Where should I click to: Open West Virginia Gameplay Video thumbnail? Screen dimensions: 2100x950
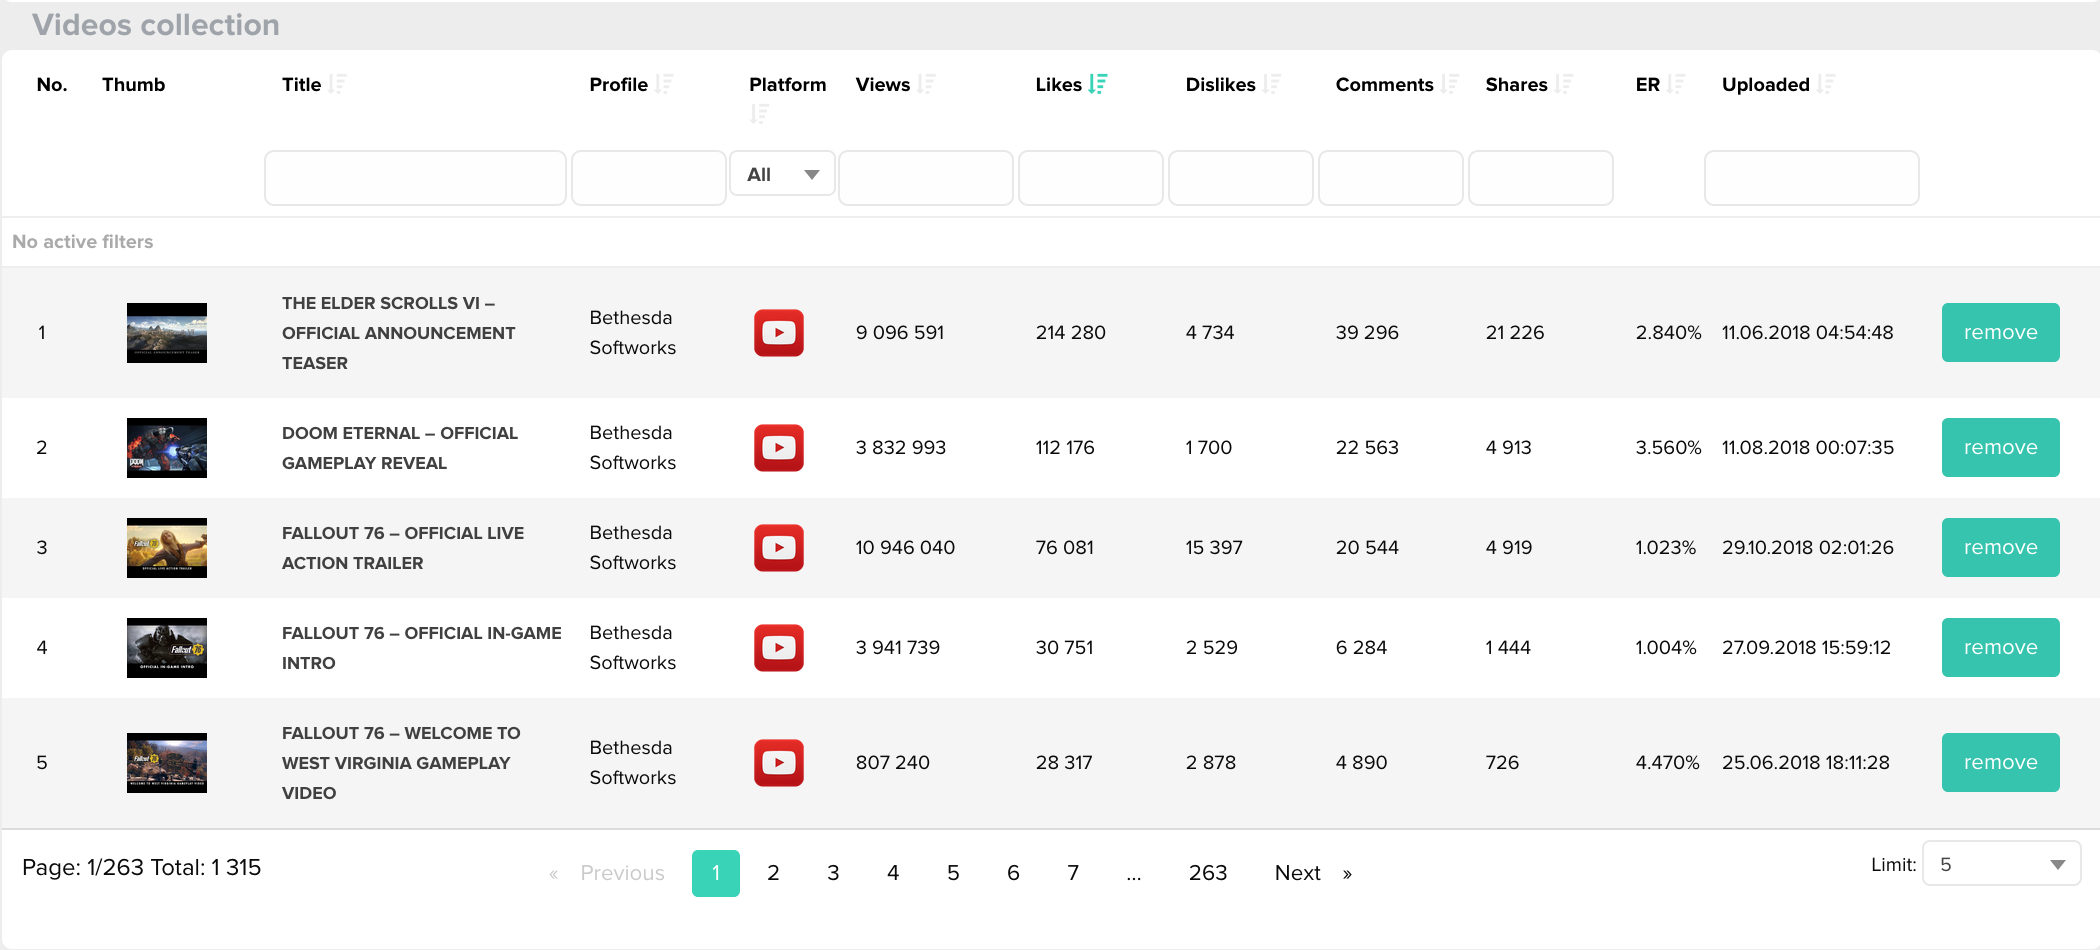coord(167,763)
